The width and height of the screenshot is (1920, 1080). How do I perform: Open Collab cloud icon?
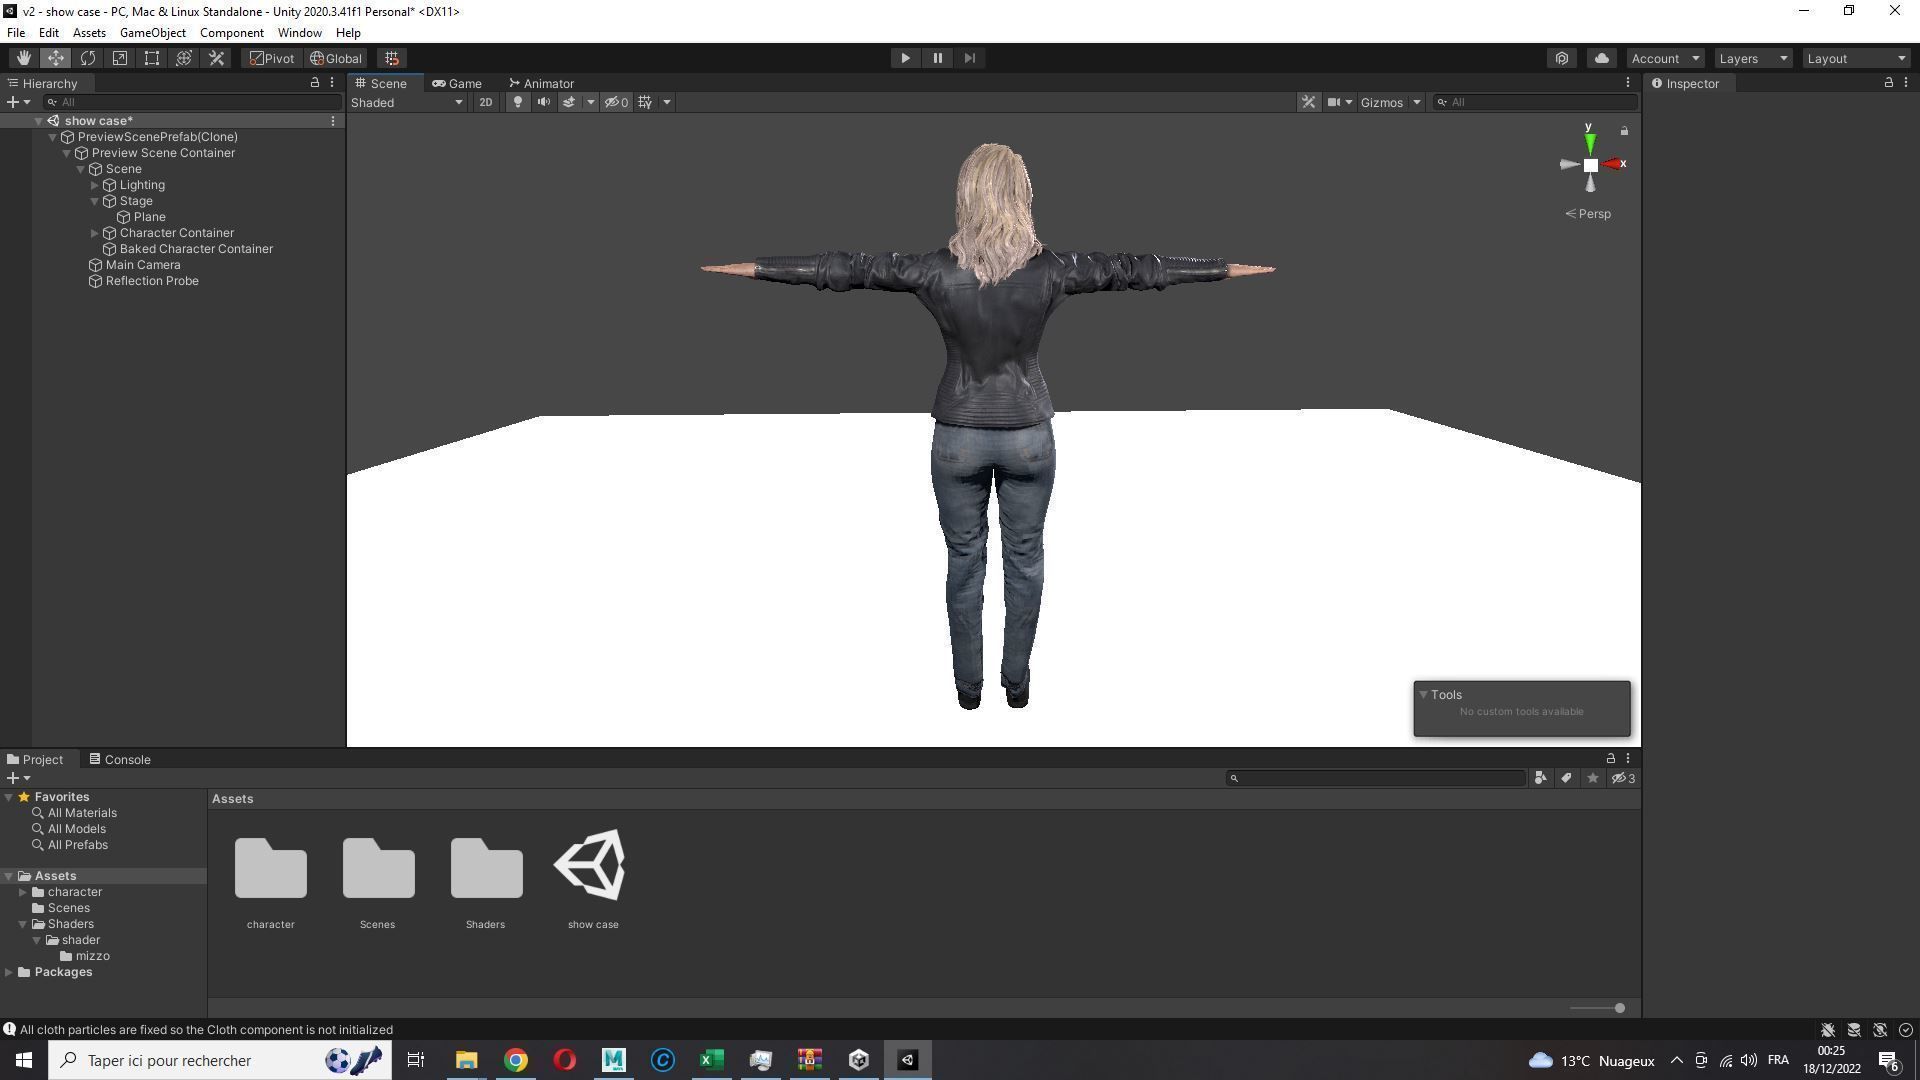pos(1601,58)
